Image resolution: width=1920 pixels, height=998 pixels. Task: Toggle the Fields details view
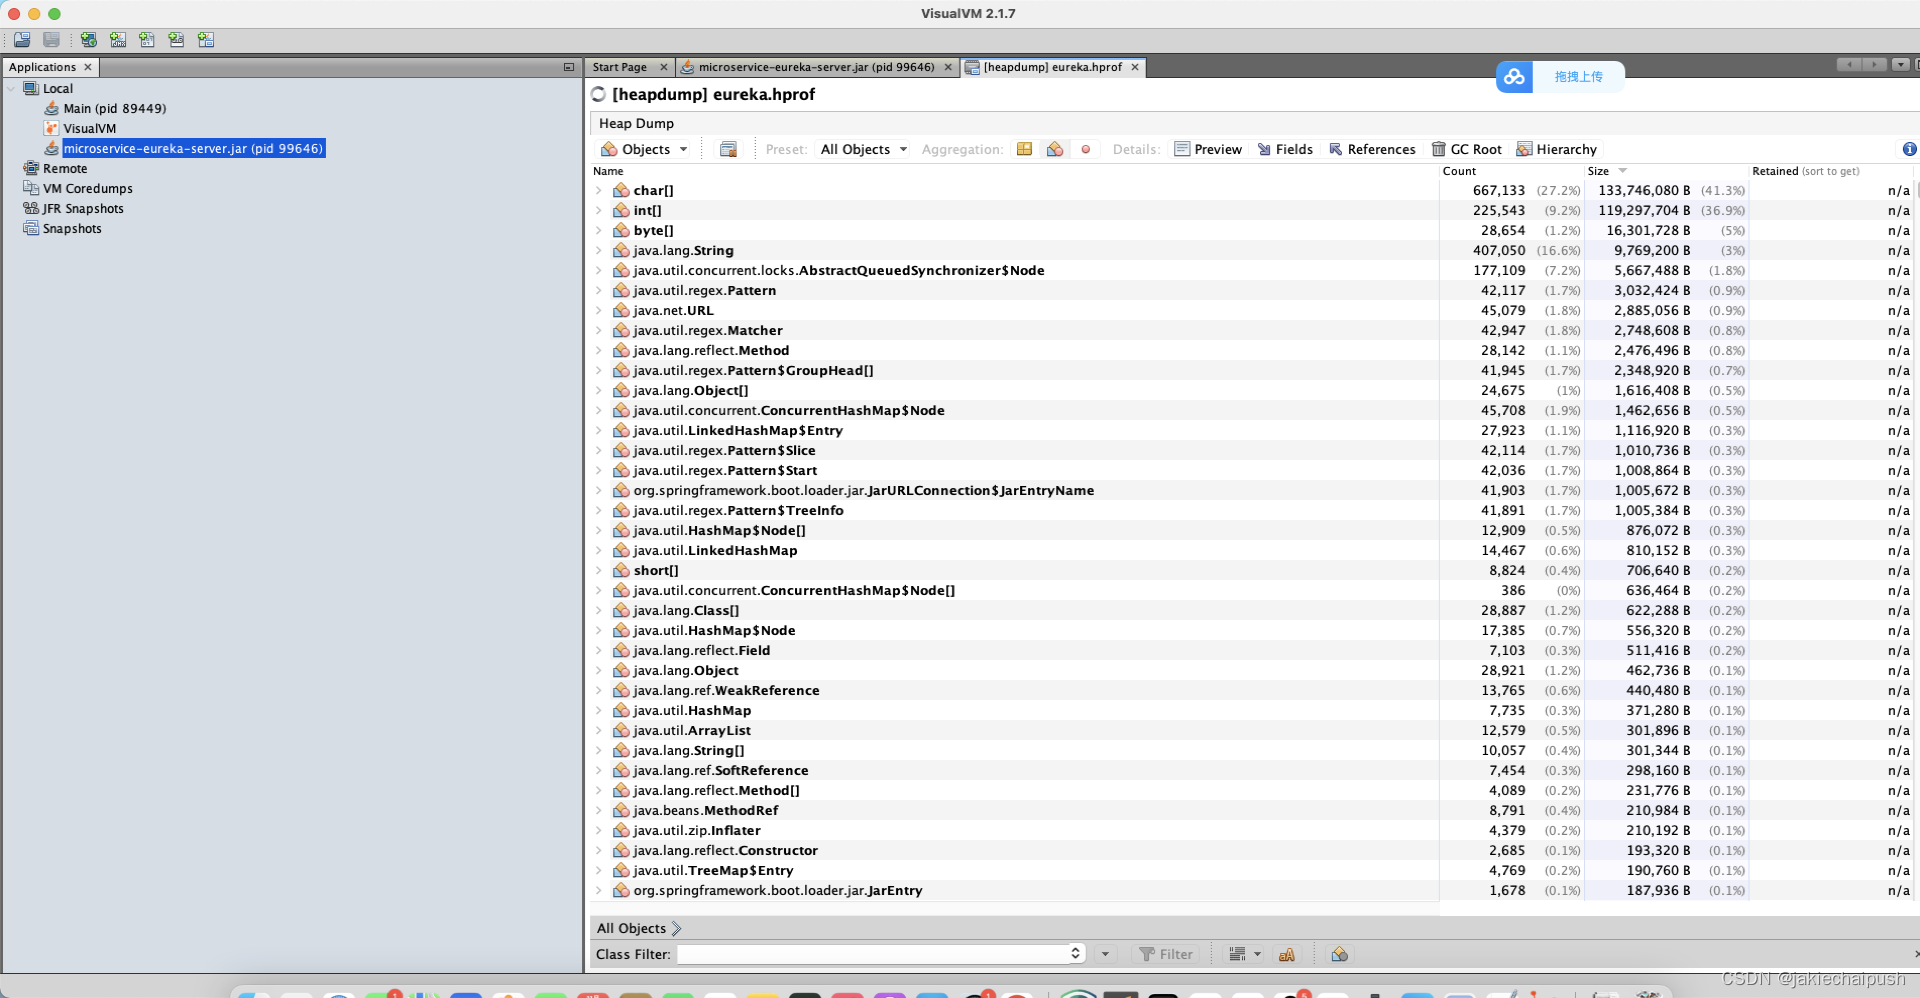(x=1285, y=149)
